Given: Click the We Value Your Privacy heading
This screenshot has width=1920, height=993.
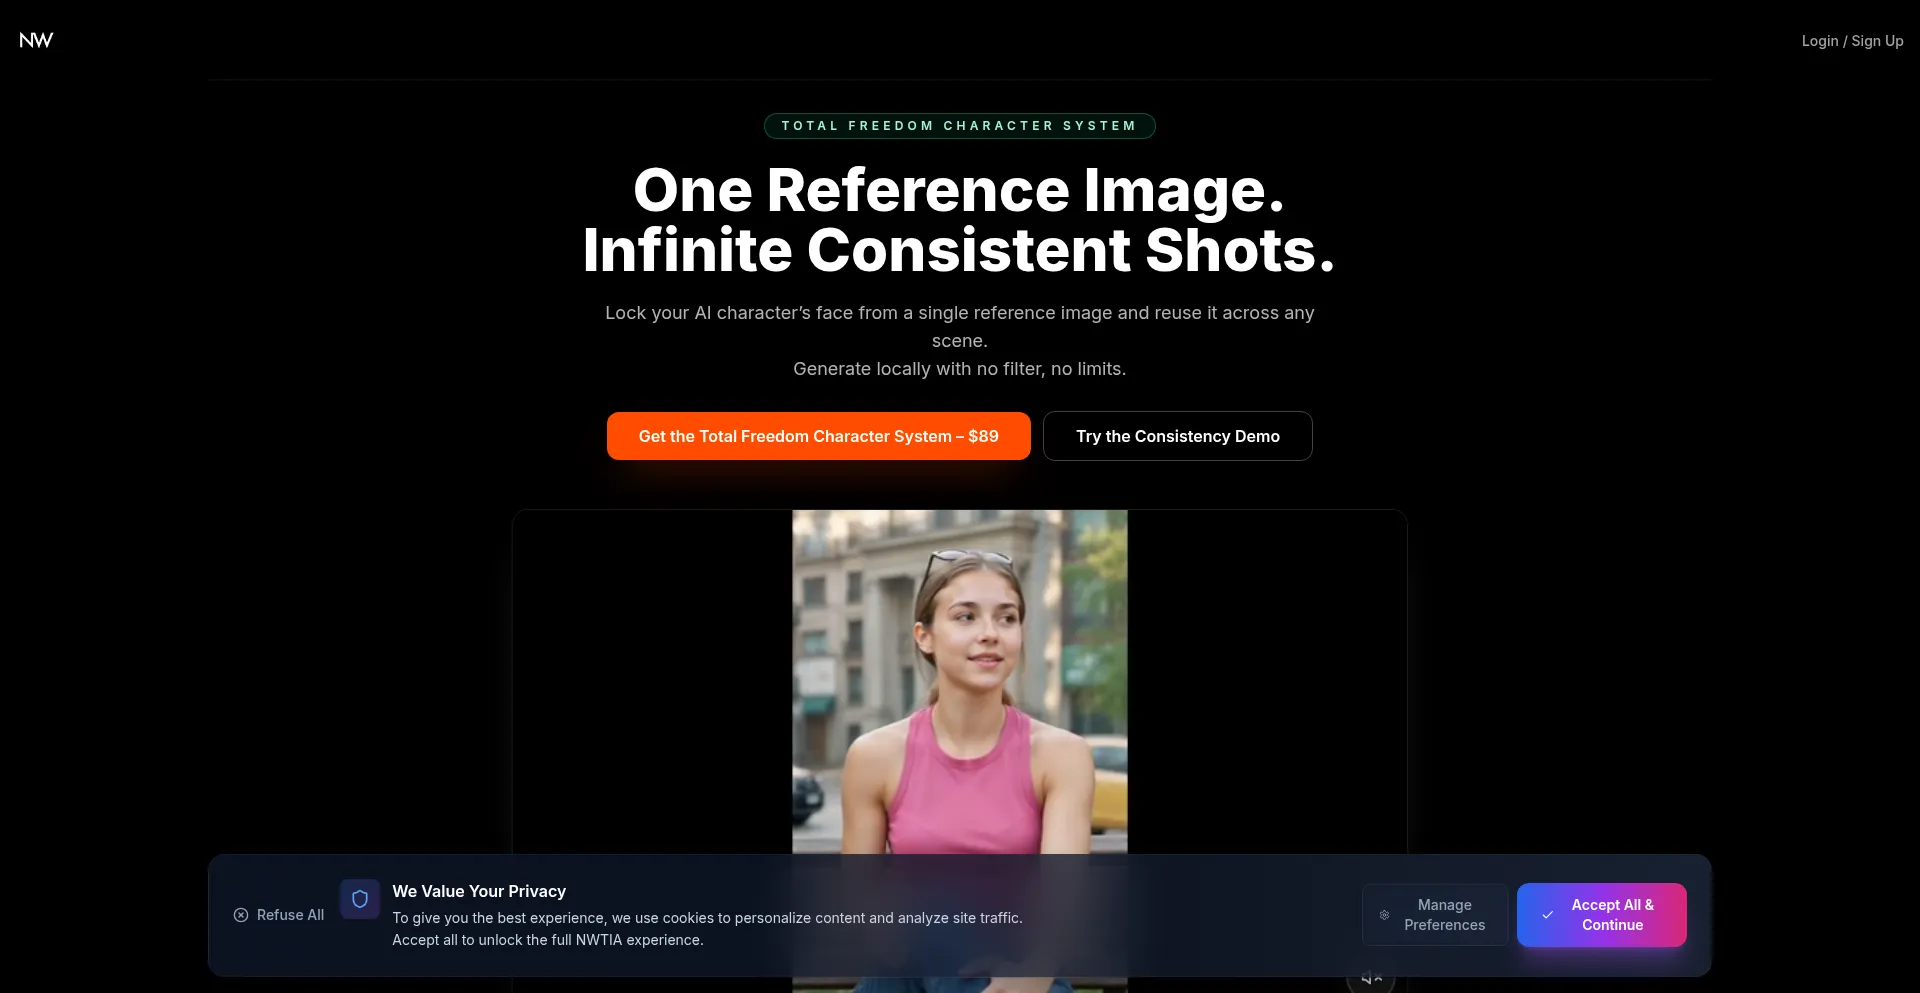Looking at the screenshot, I should pos(479,891).
